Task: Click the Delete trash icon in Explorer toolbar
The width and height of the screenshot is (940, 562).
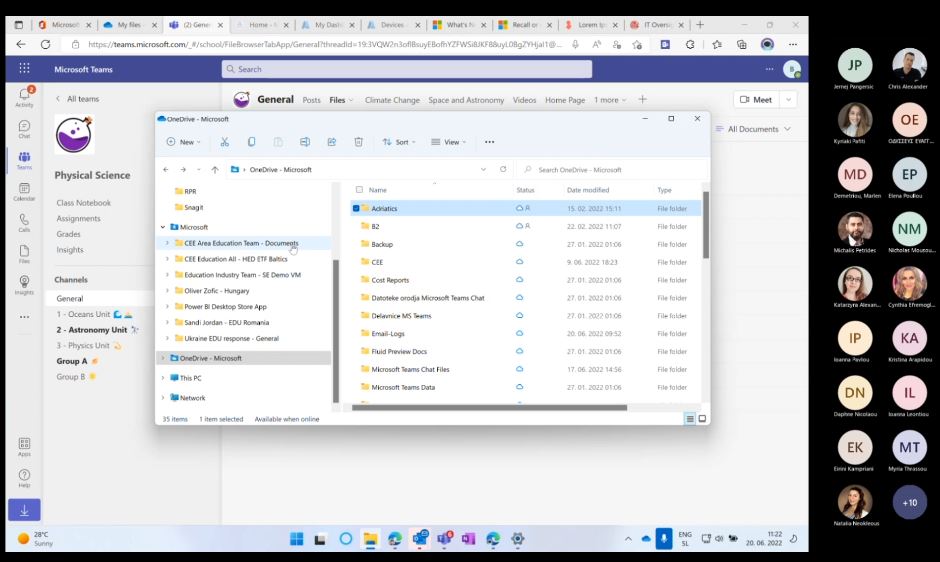Action: 358,142
